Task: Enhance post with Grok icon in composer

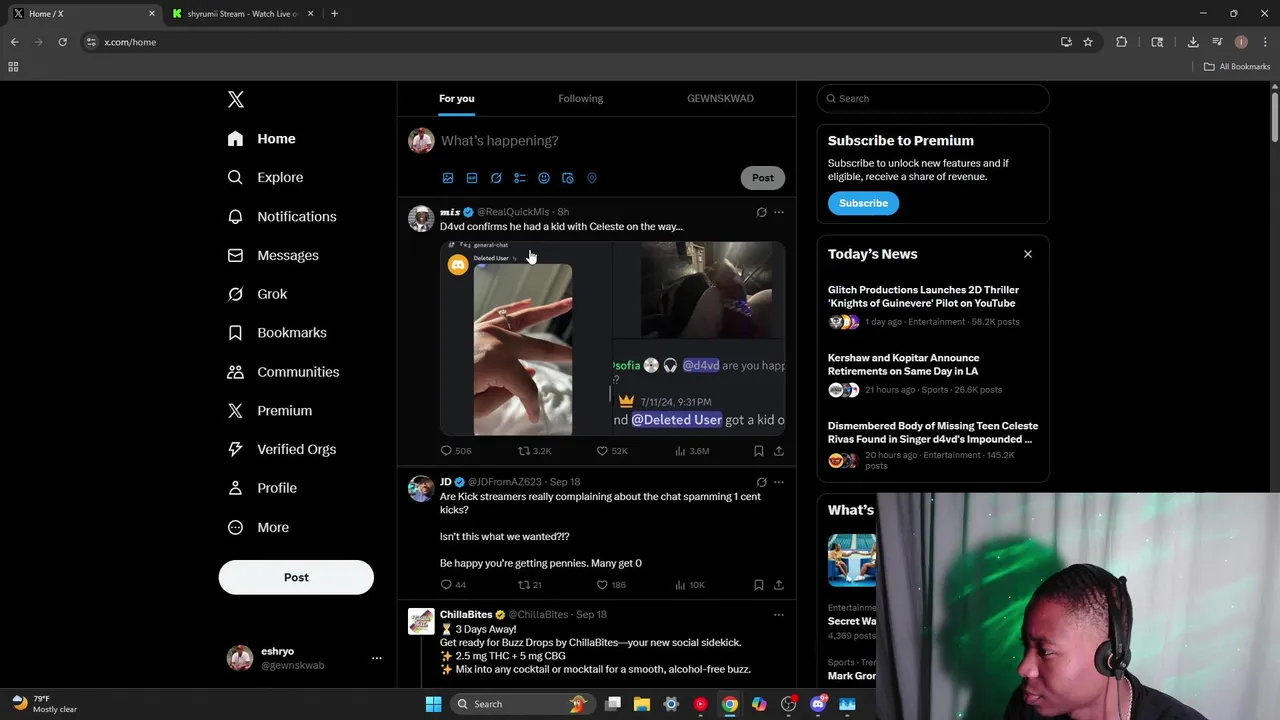Action: tap(496, 178)
